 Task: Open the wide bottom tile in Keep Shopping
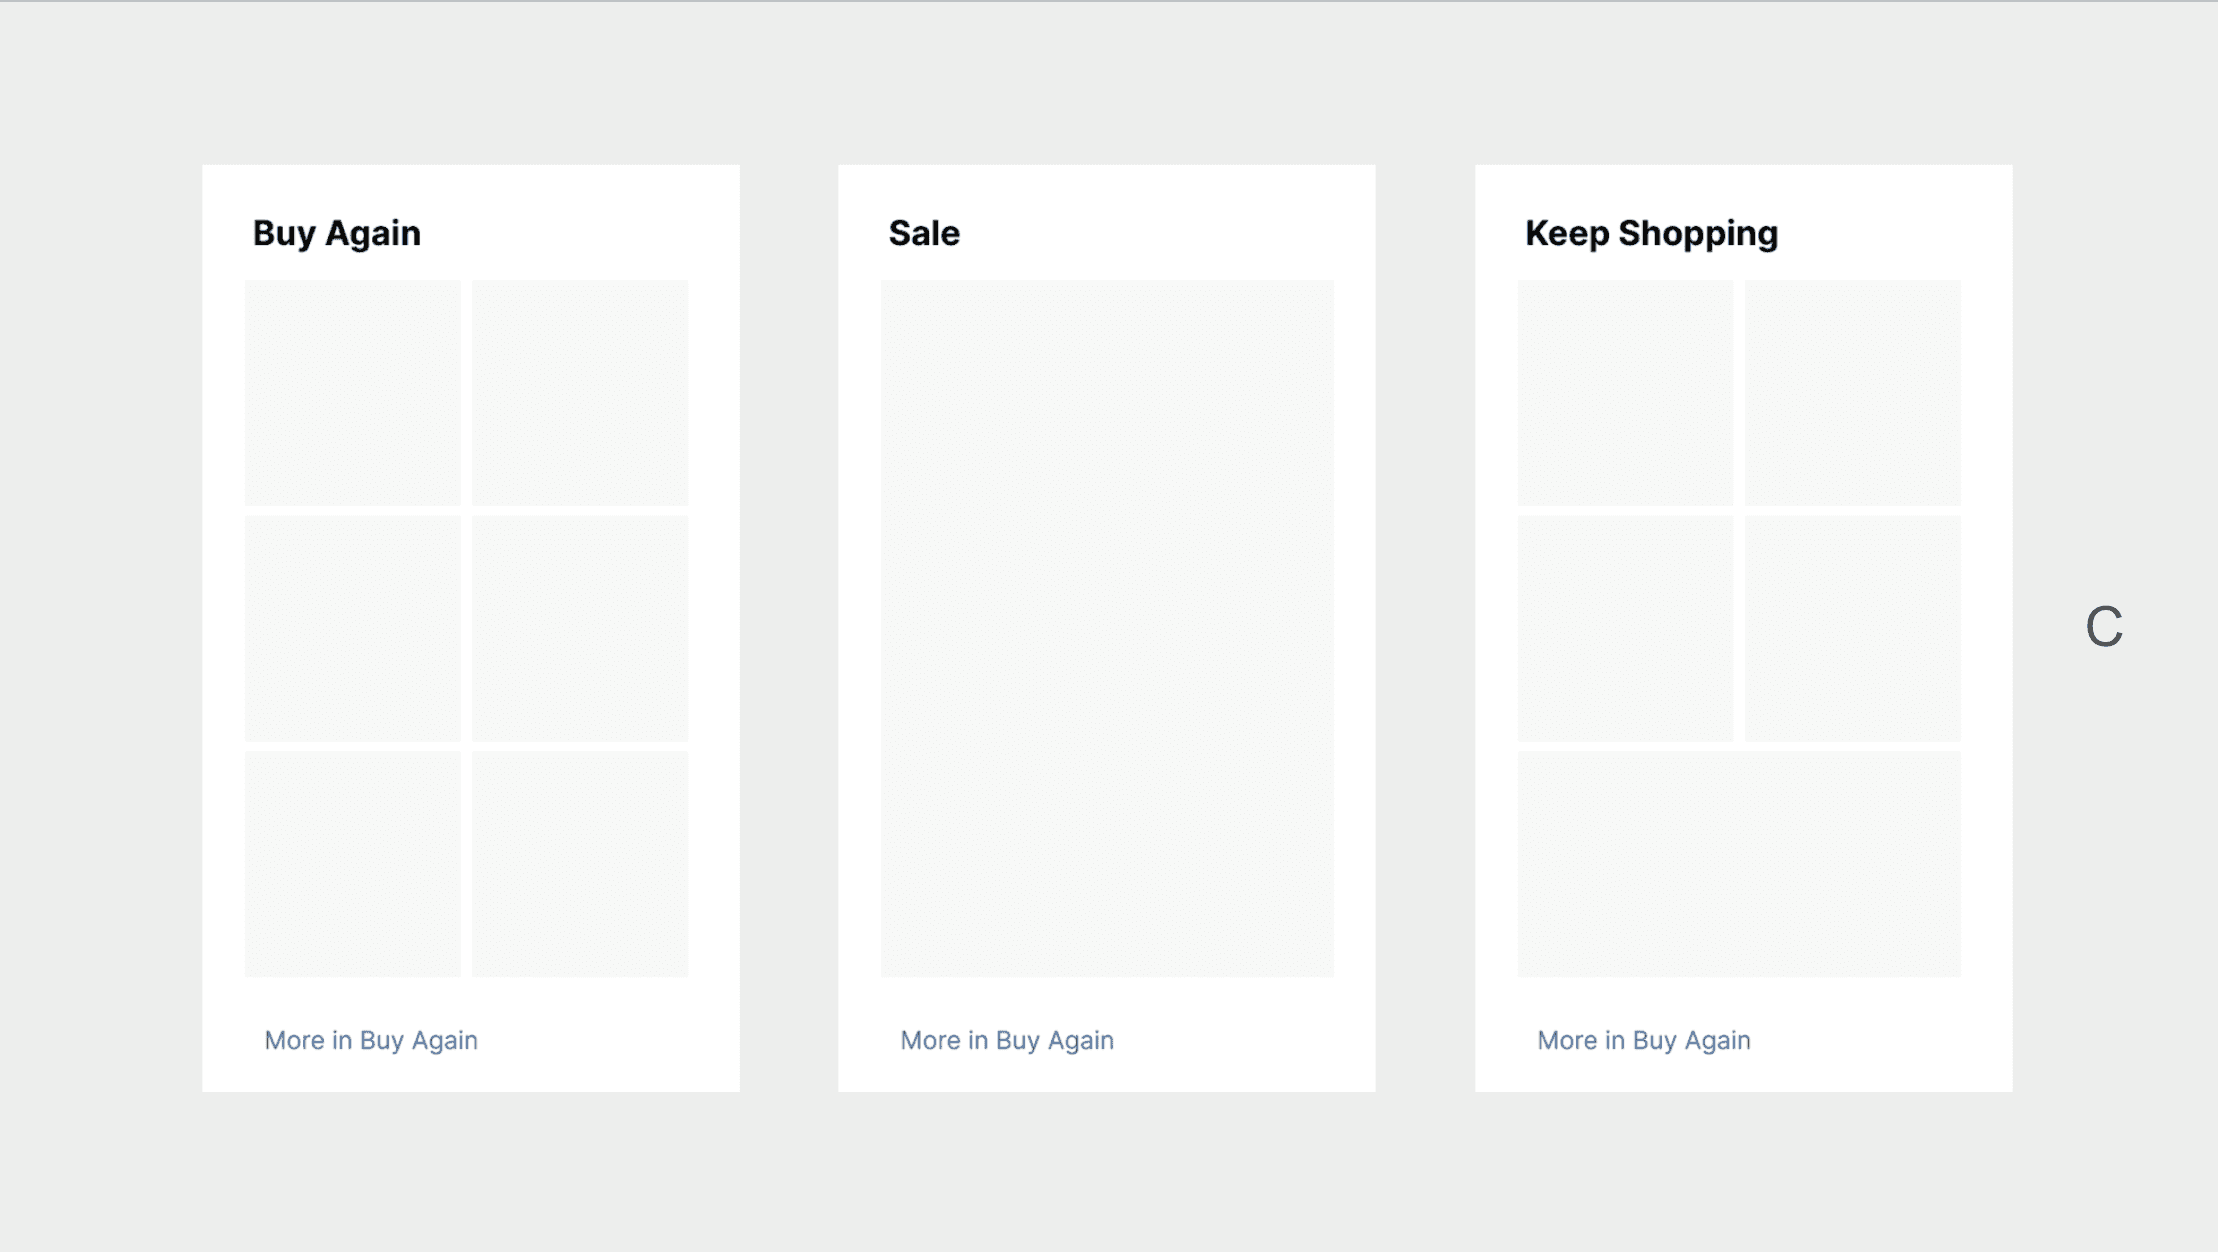click(1739, 864)
